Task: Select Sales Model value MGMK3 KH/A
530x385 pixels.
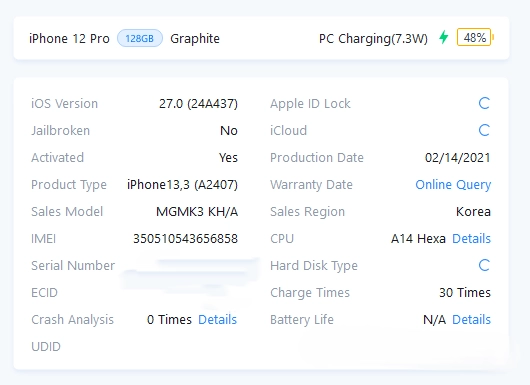Action: click(x=197, y=212)
